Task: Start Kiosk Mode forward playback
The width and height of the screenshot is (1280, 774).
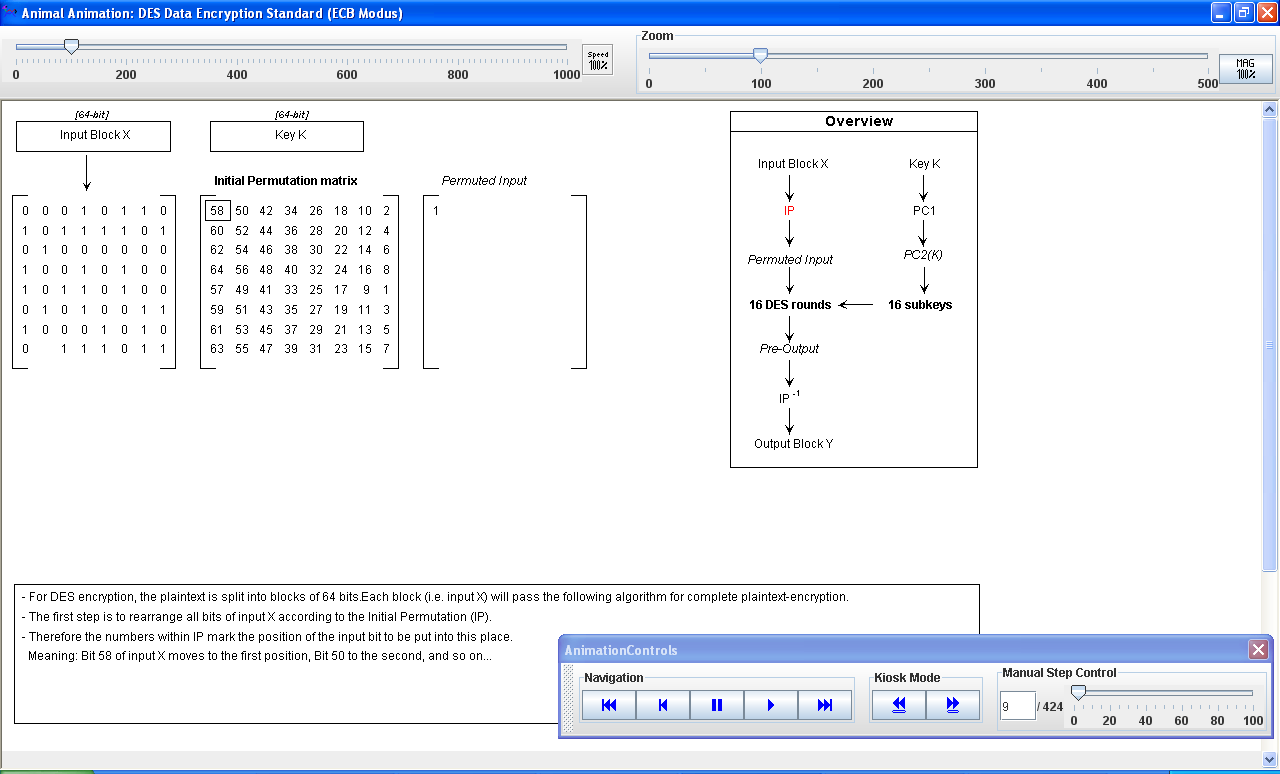Action: click(953, 705)
